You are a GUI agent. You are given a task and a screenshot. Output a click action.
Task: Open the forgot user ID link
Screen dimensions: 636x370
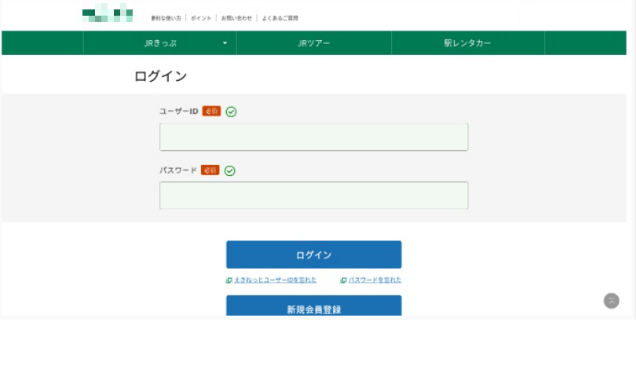coord(275,280)
